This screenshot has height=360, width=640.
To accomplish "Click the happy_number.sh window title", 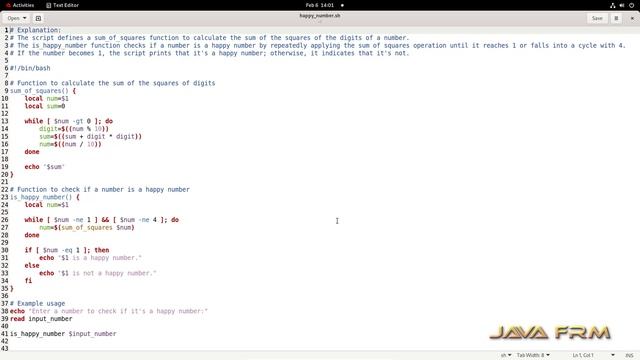I will [x=320, y=16].
